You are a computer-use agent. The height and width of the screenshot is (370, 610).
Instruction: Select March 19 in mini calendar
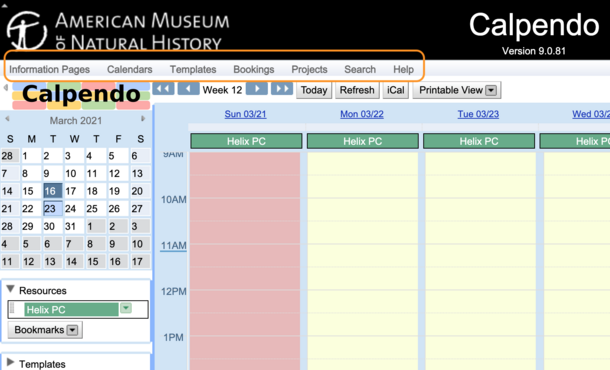point(117,191)
